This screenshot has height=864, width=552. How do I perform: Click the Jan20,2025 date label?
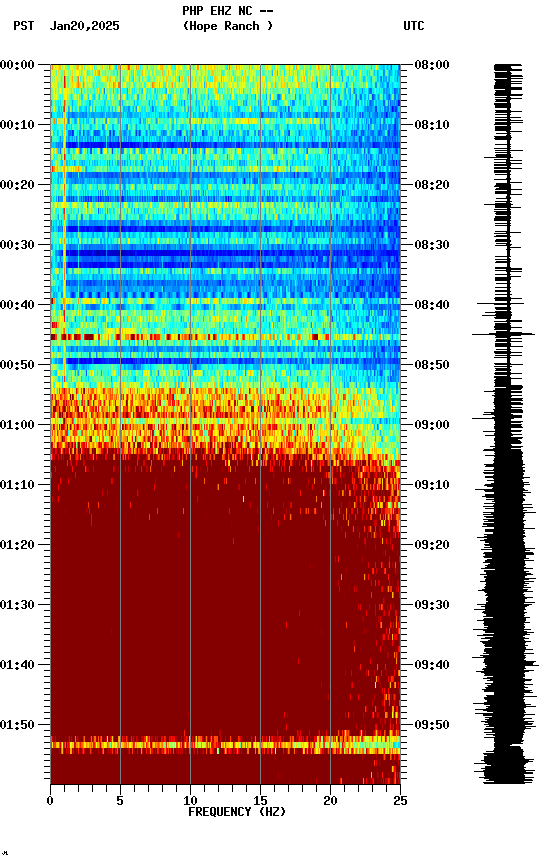(x=84, y=26)
